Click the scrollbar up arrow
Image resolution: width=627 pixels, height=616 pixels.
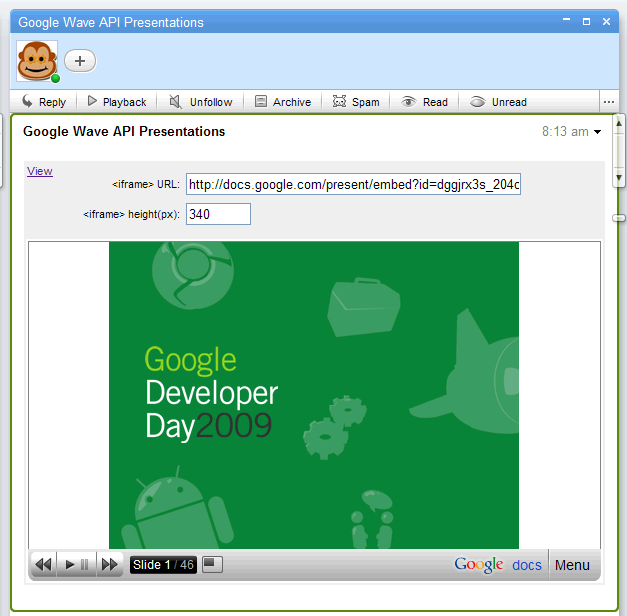click(619, 124)
